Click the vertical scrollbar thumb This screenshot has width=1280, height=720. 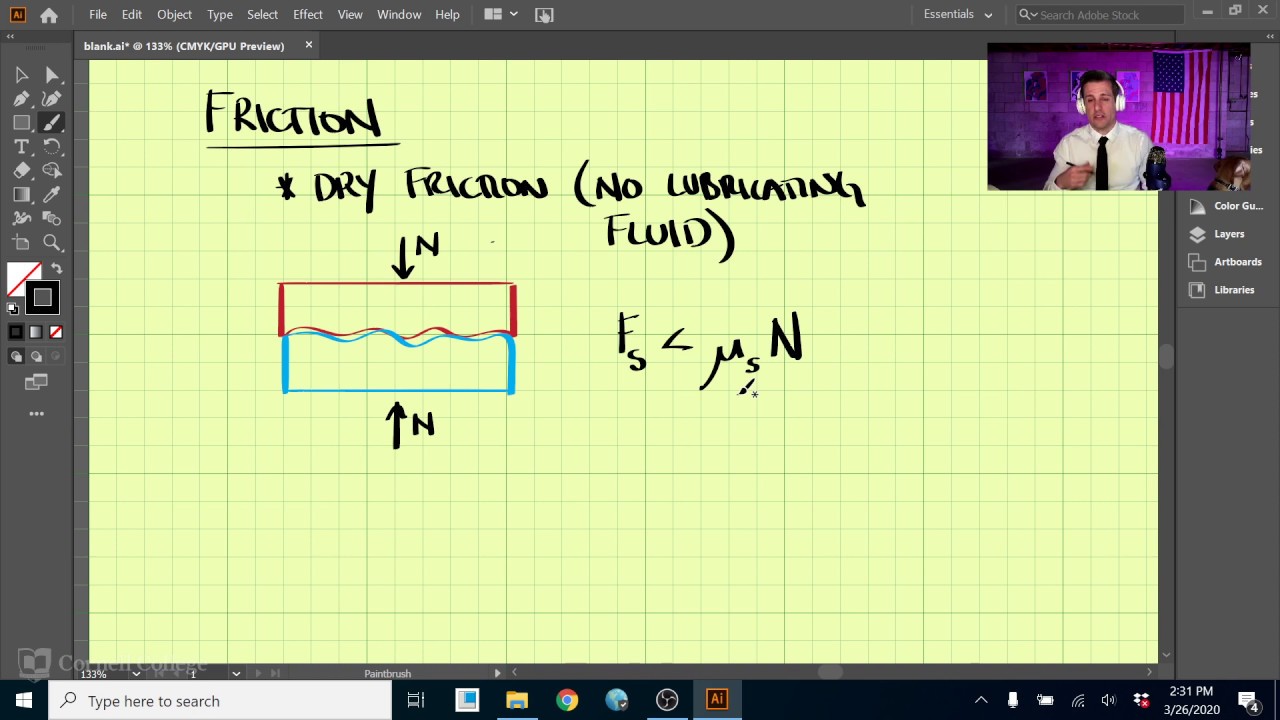pos(1166,357)
